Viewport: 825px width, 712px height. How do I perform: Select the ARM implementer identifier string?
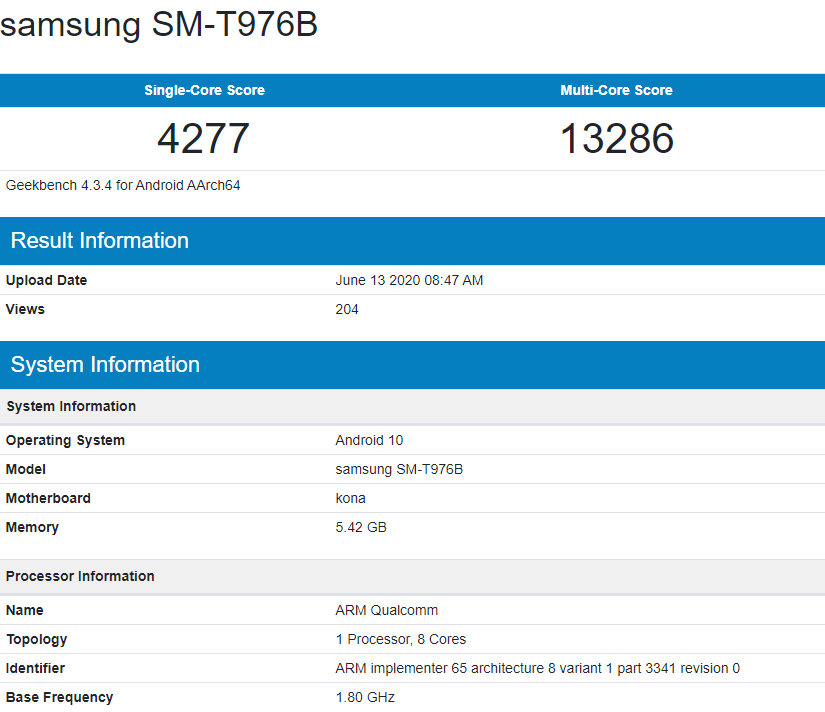pos(537,668)
